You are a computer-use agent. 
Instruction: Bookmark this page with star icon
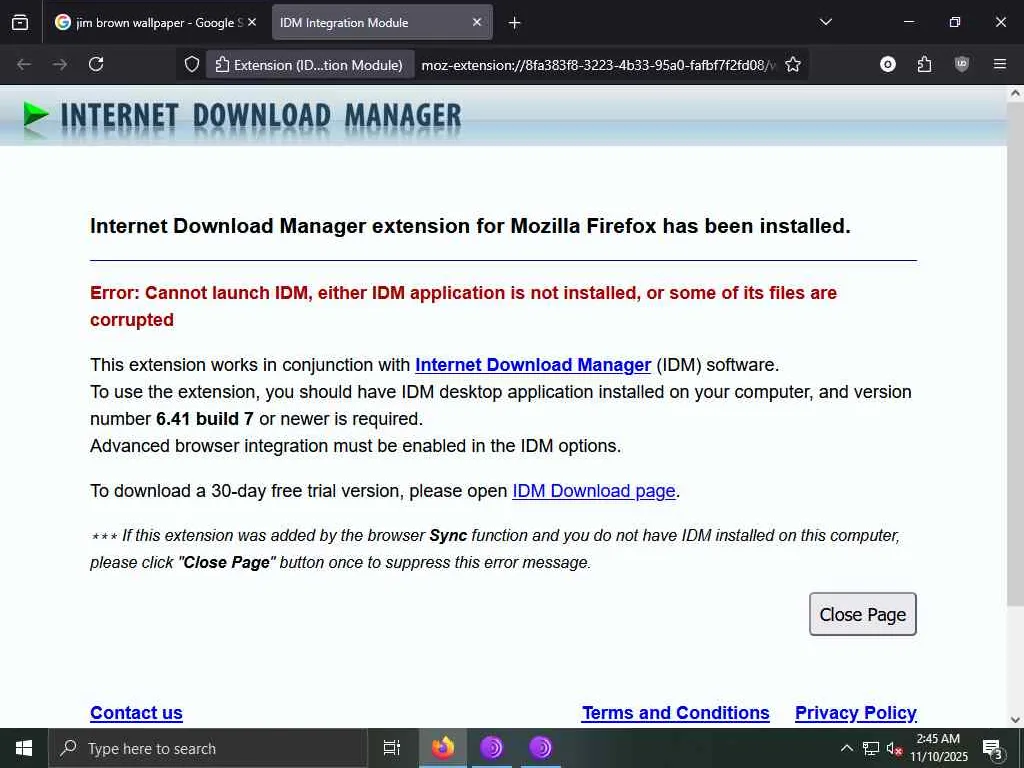[793, 64]
